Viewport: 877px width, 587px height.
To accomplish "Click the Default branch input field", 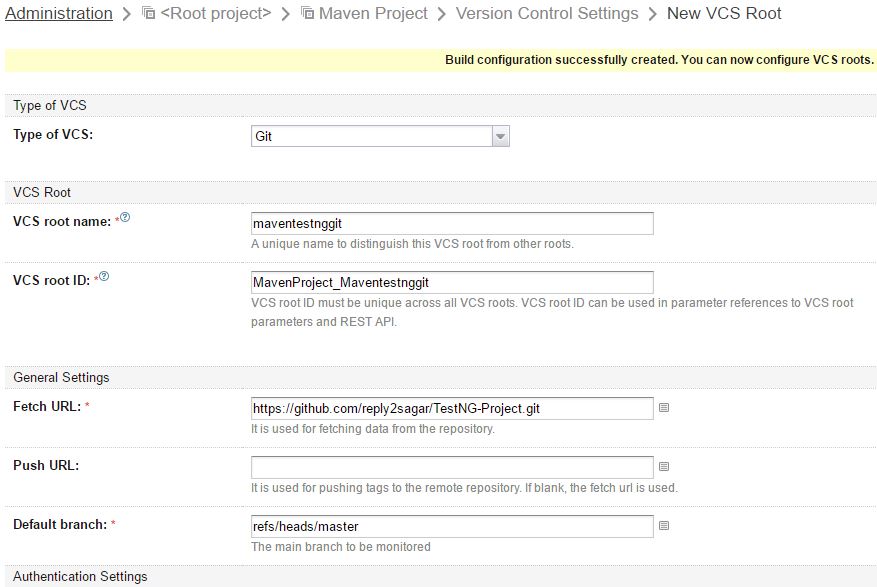I will click(x=452, y=527).
